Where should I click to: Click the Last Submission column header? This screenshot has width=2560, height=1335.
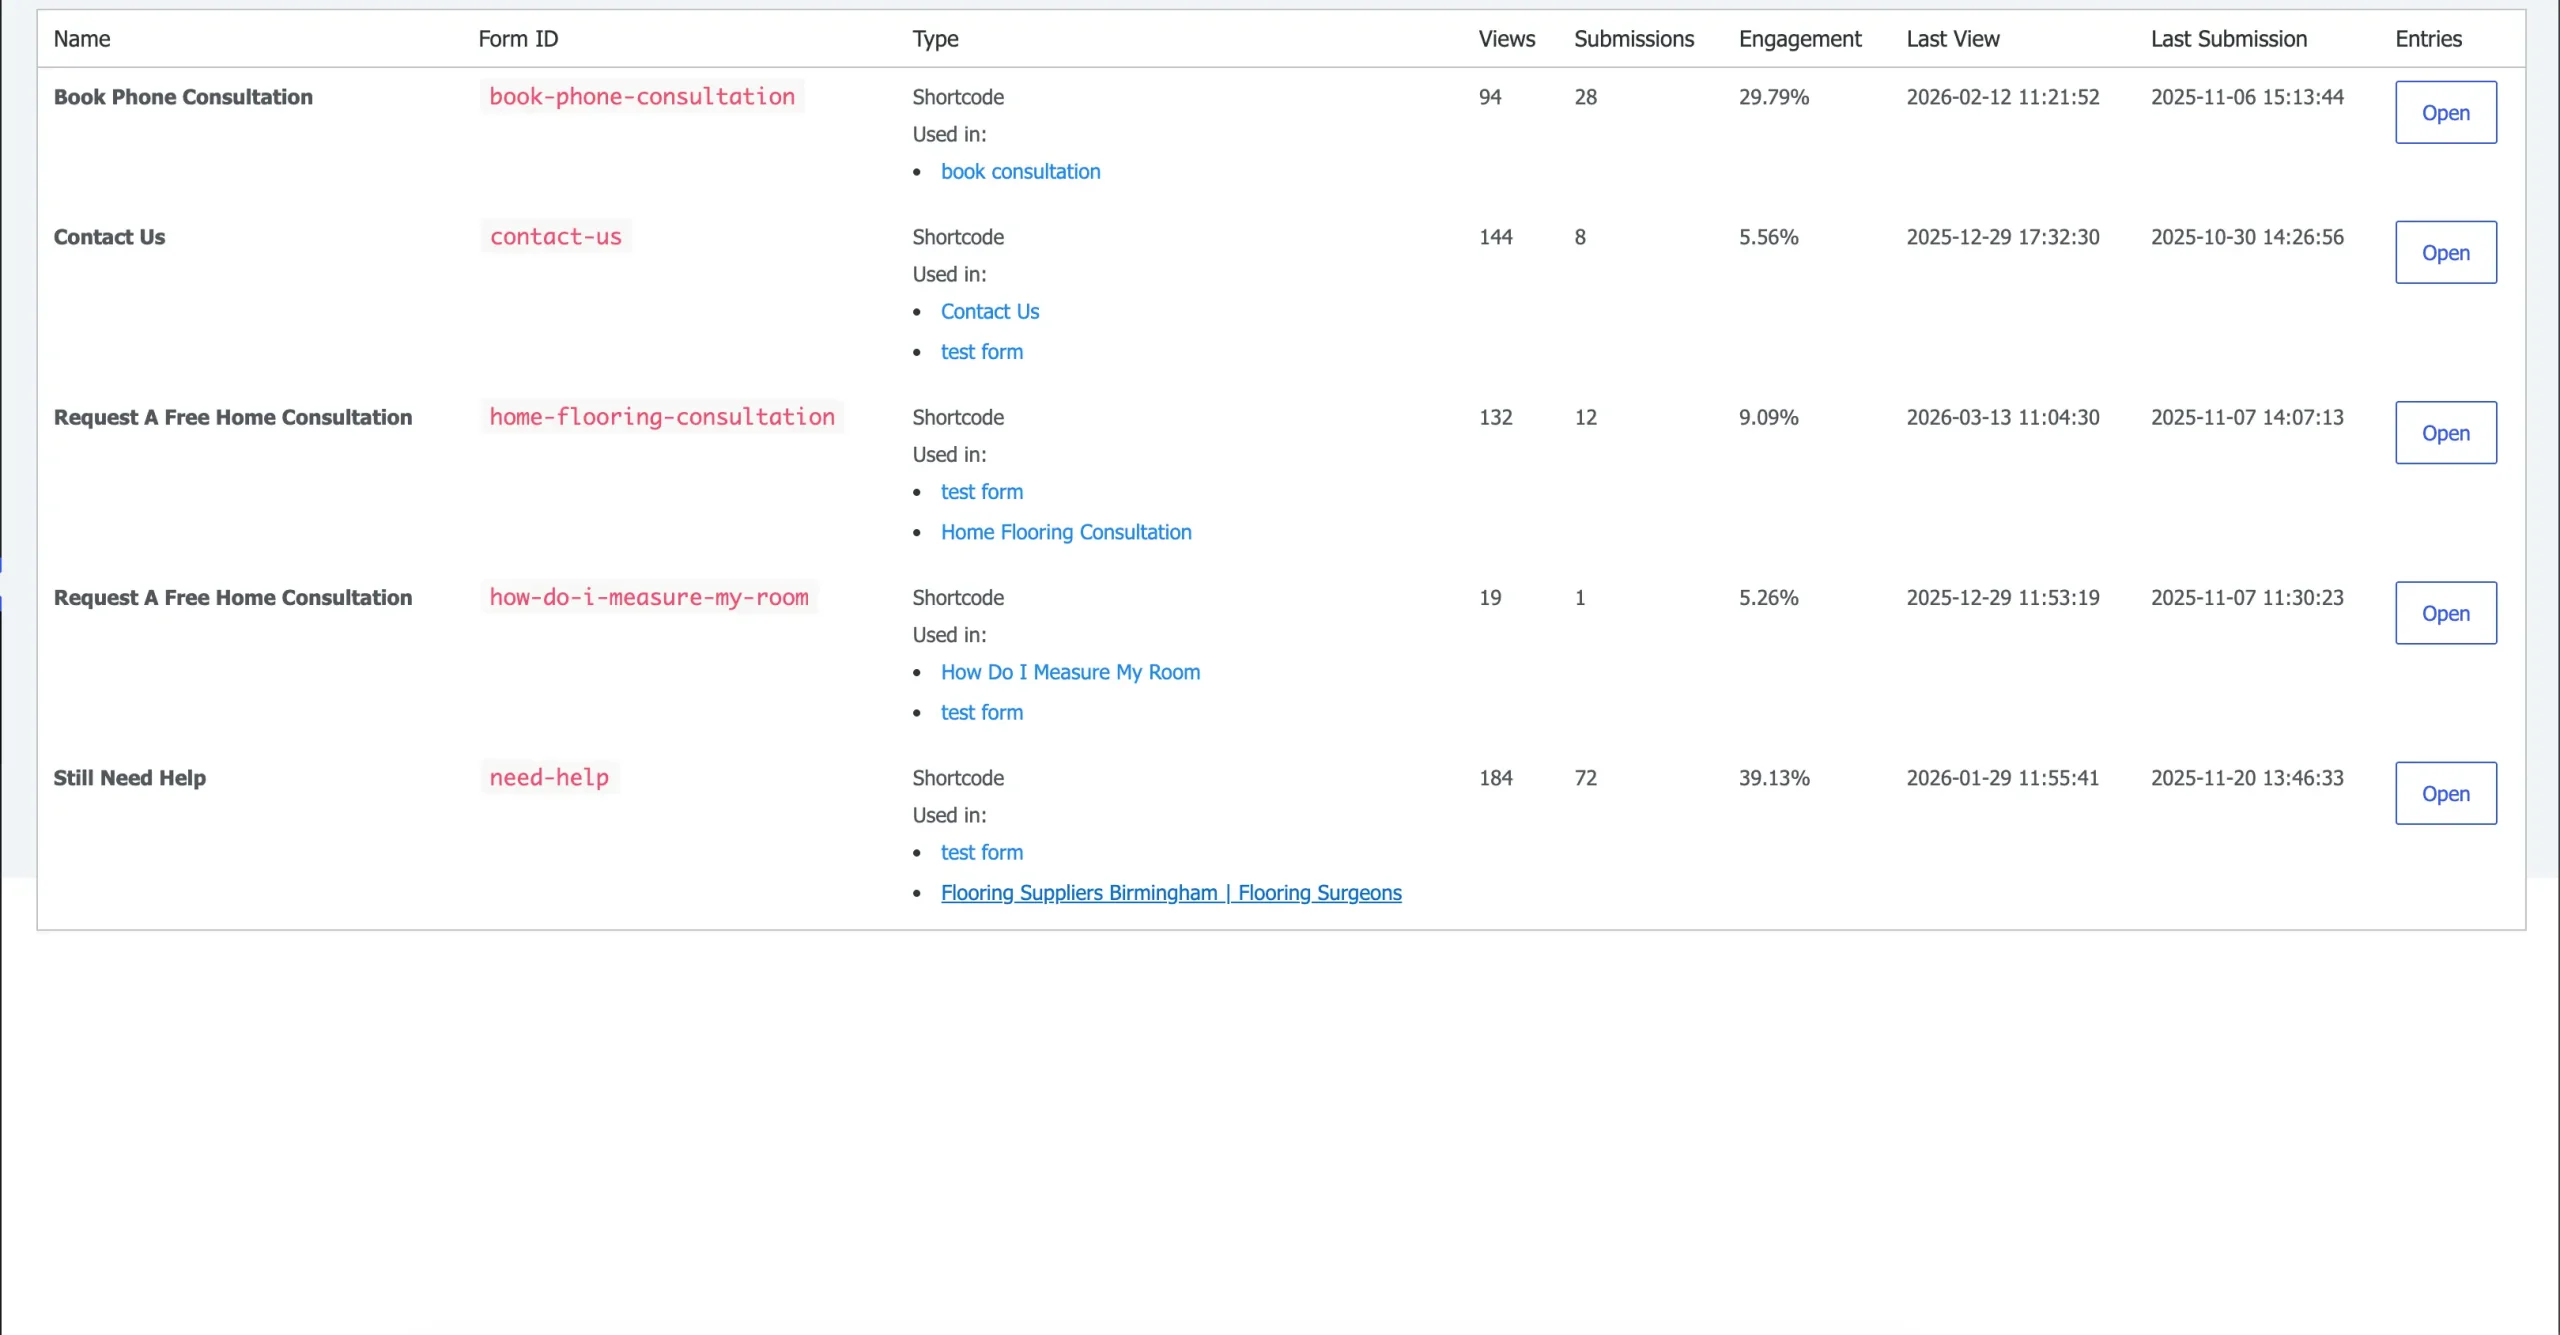pos(2229,39)
